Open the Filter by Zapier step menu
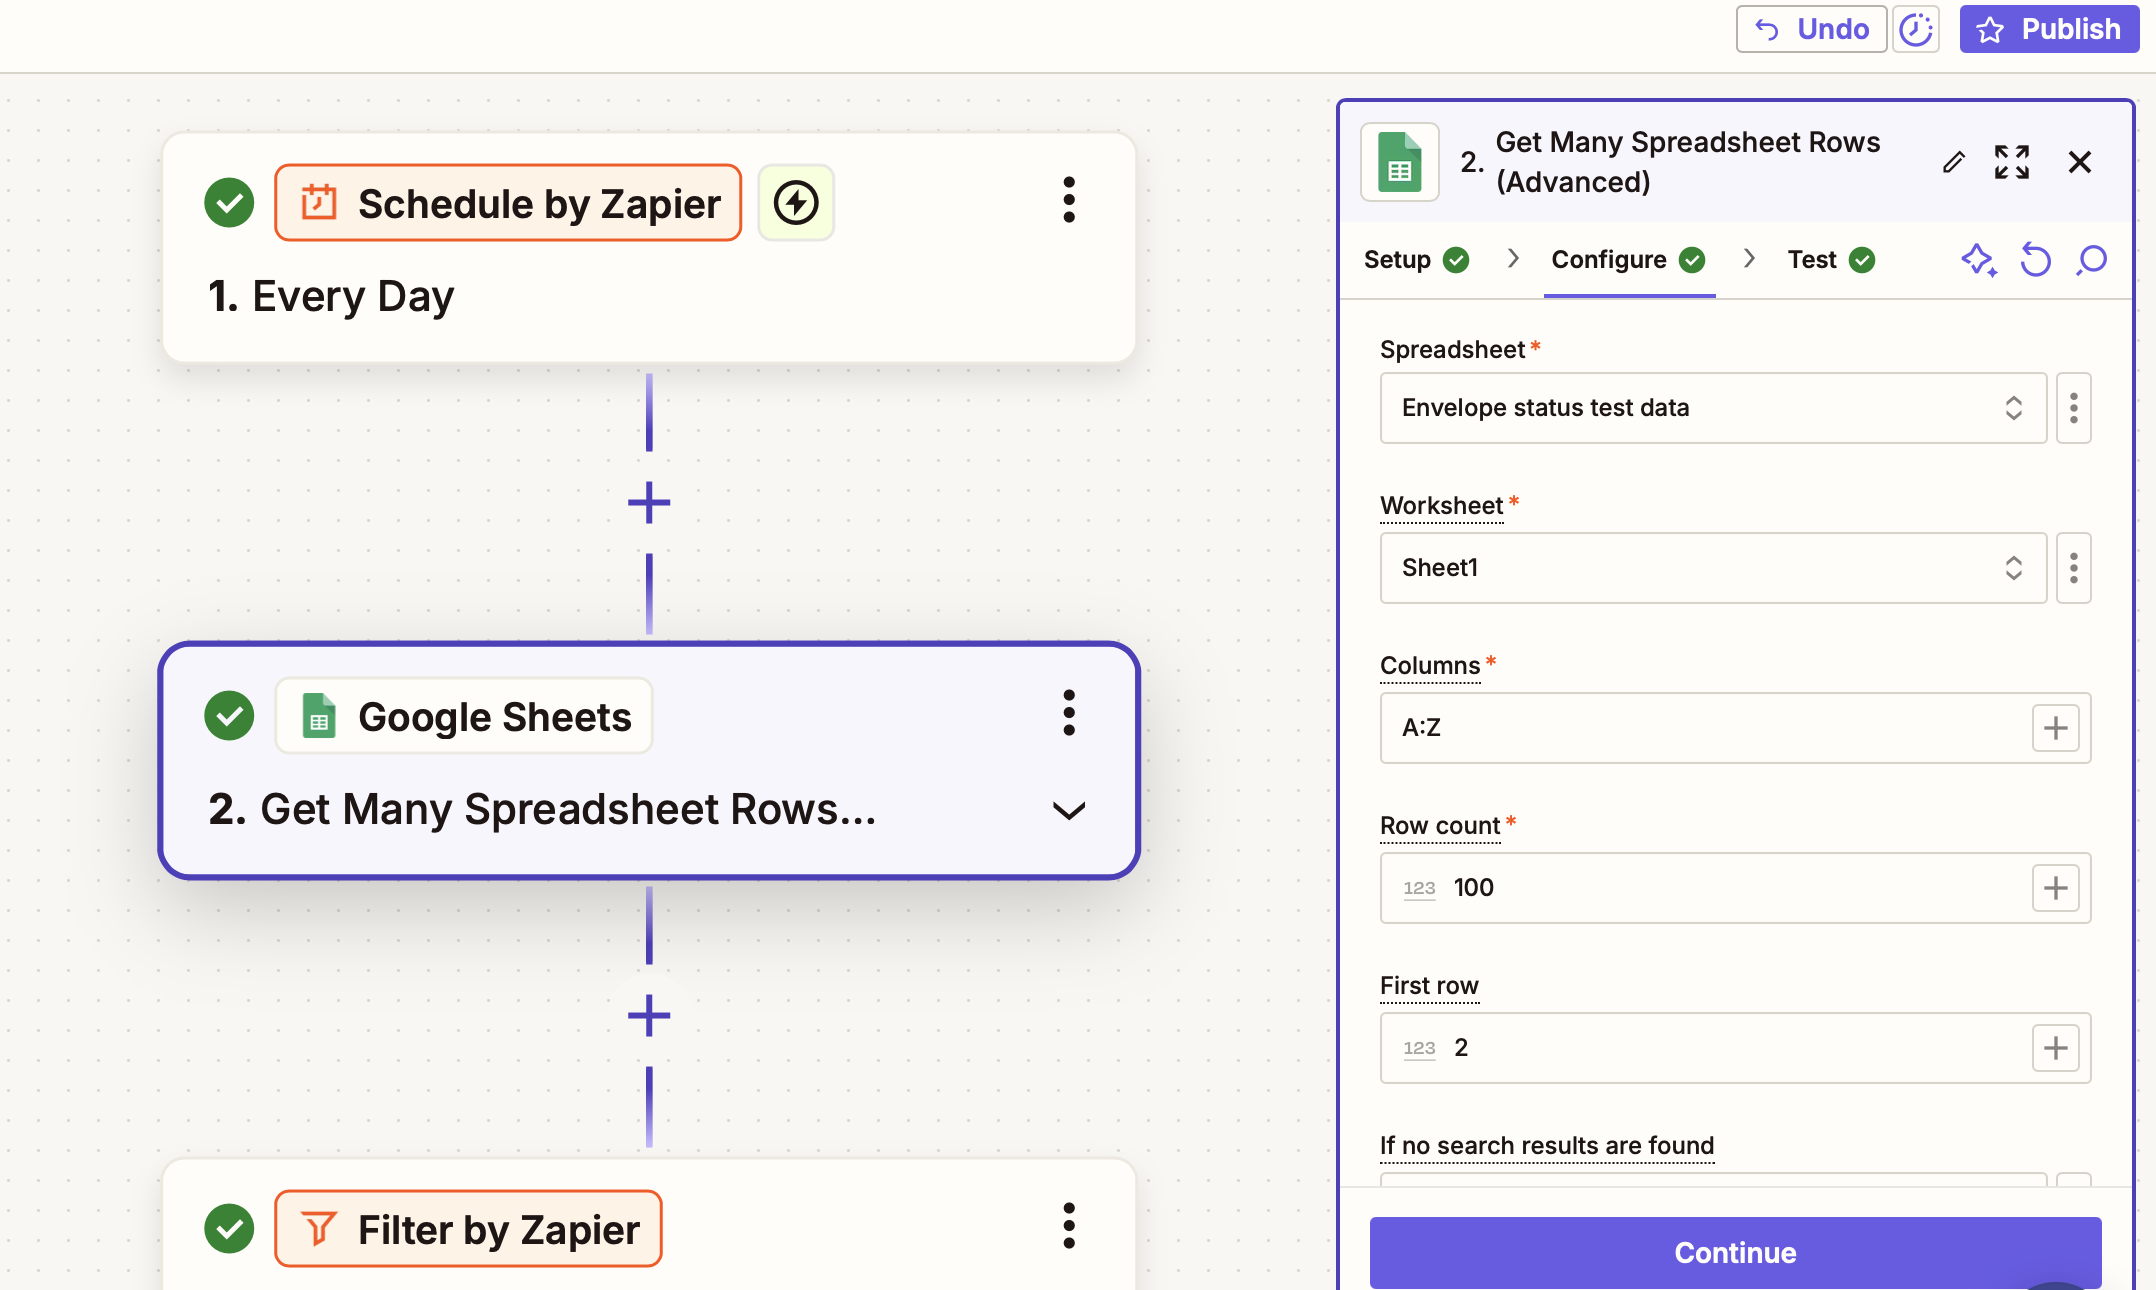Viewport: 2156px width, 1290px height. point(1069,1226)
